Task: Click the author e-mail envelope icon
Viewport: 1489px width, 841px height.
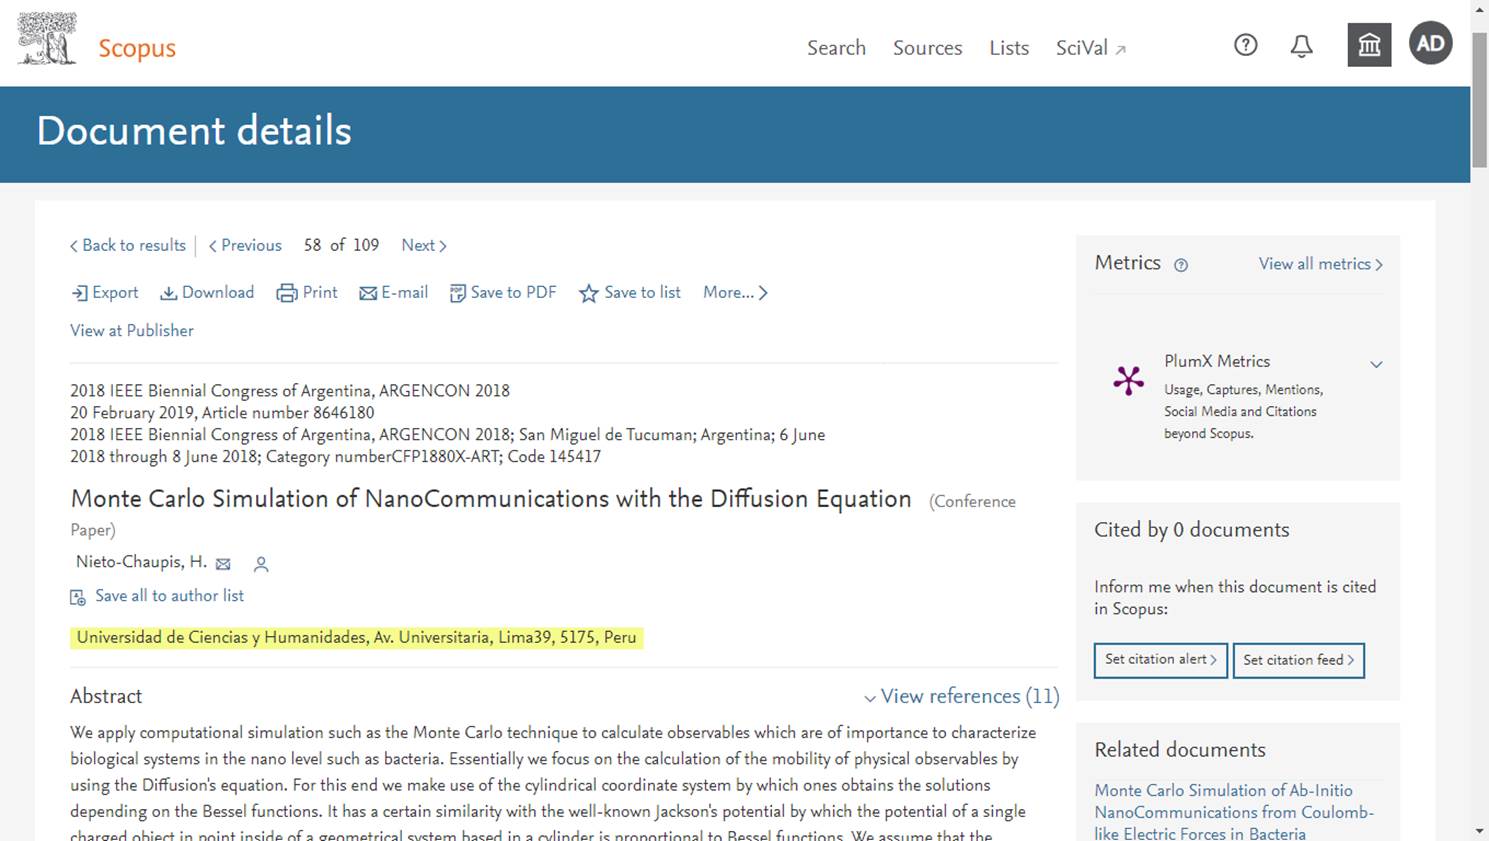Action: [x=223, y=564]
